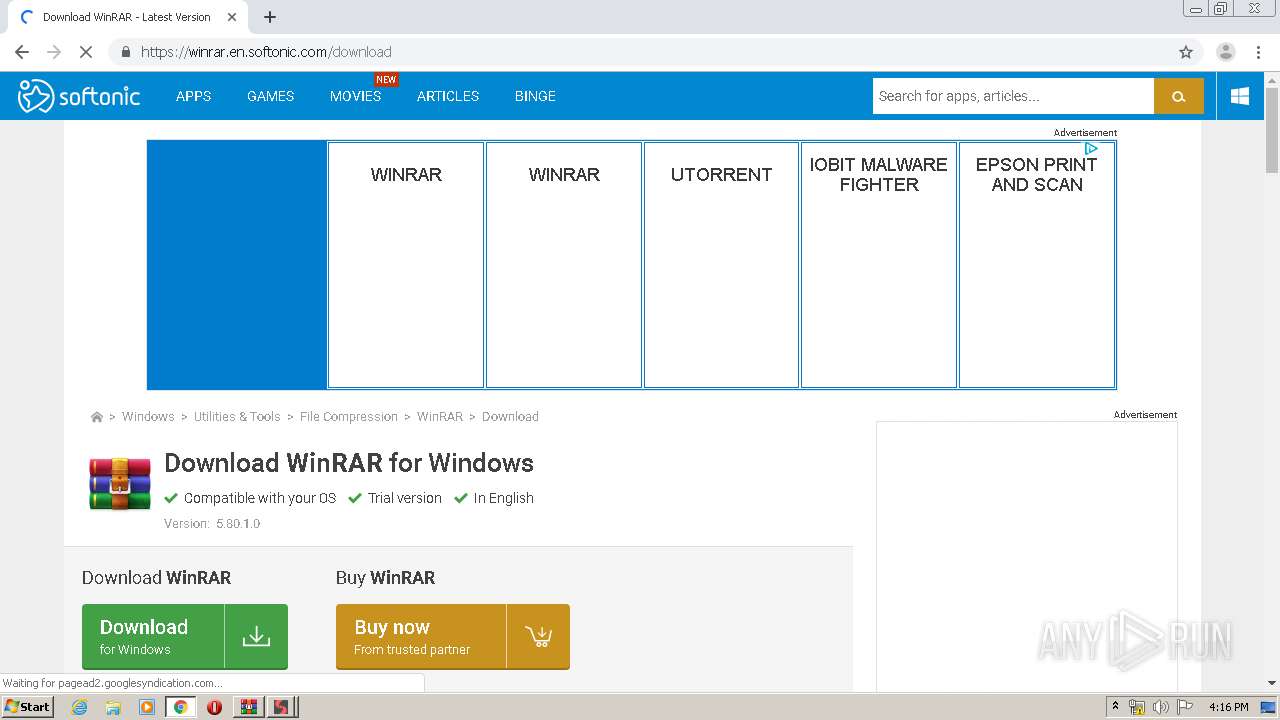The width and height of the screenshot is (1280, 720).
Task: Switch to Chrome in taskbar
Action: click(181, 707)
